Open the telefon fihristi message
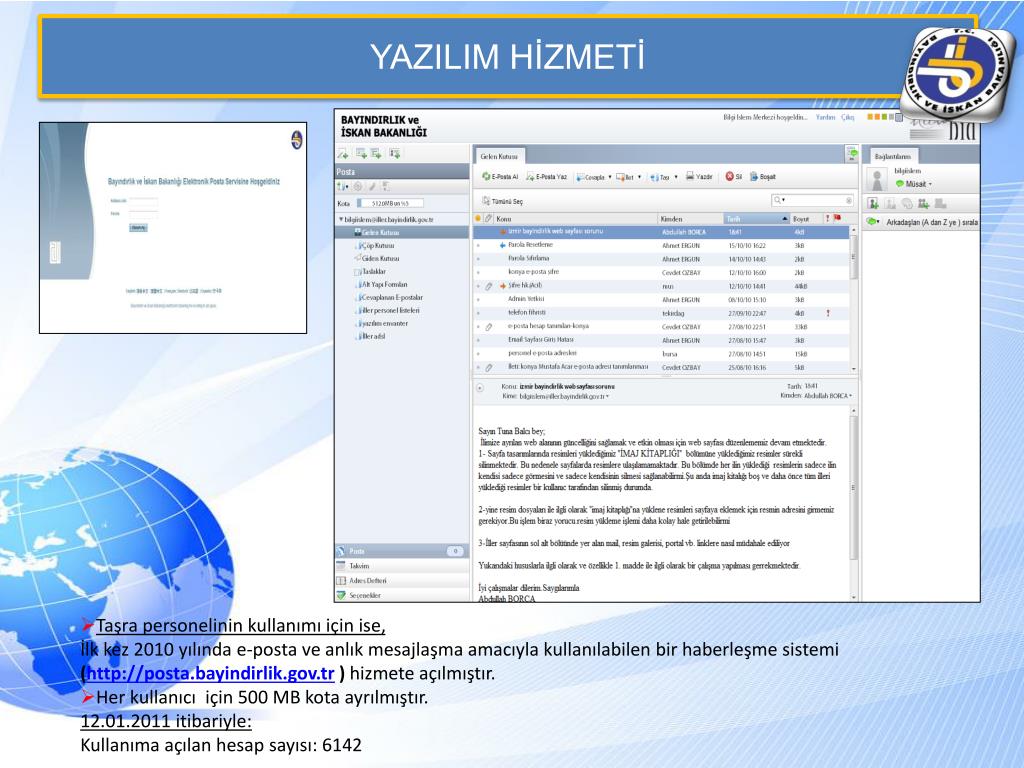 (x=662, y=313)
